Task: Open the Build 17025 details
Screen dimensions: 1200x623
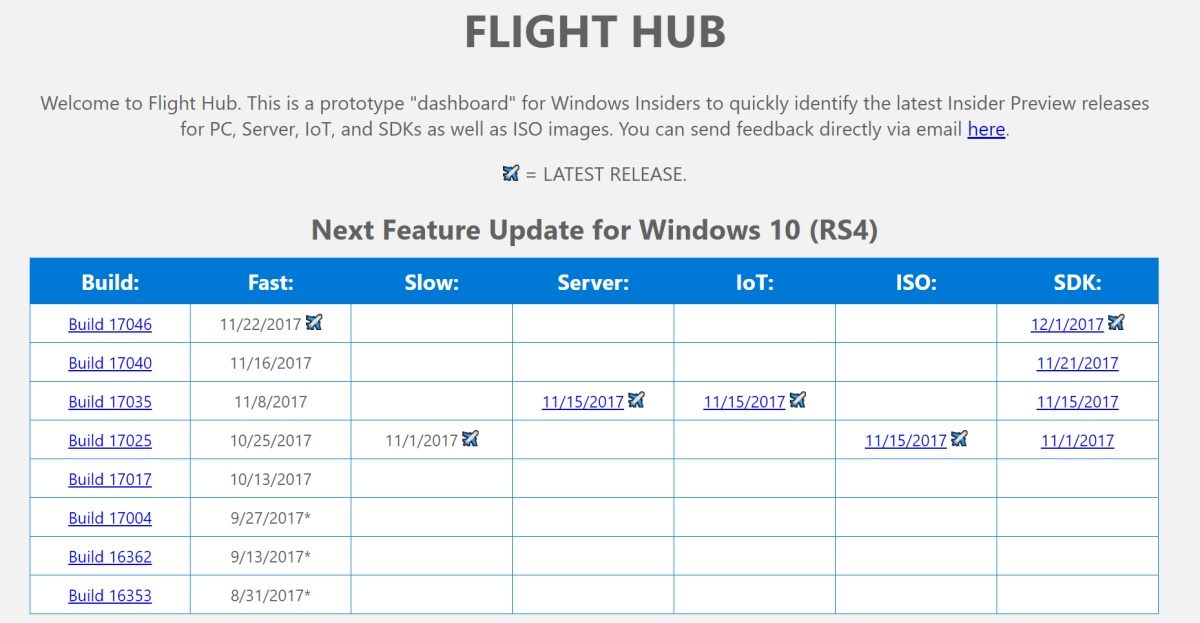Action: coord(110,440)
